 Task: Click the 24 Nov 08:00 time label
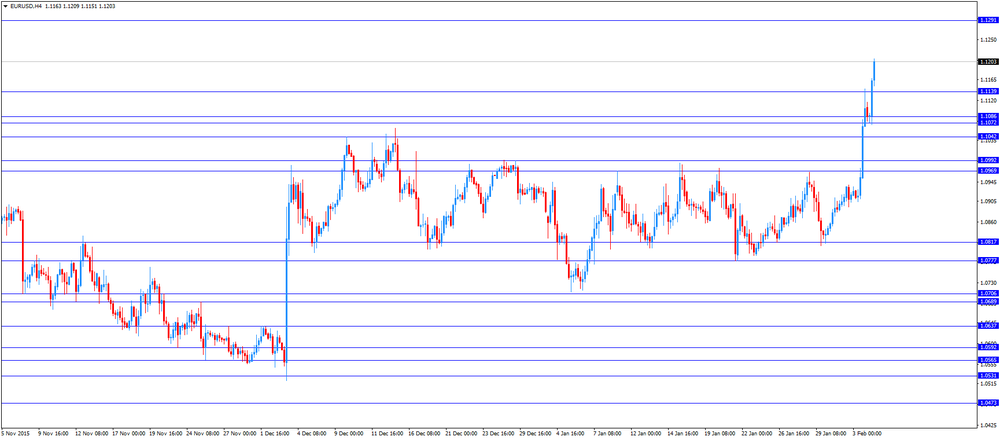pyautogui.click(x=203, y=434)
